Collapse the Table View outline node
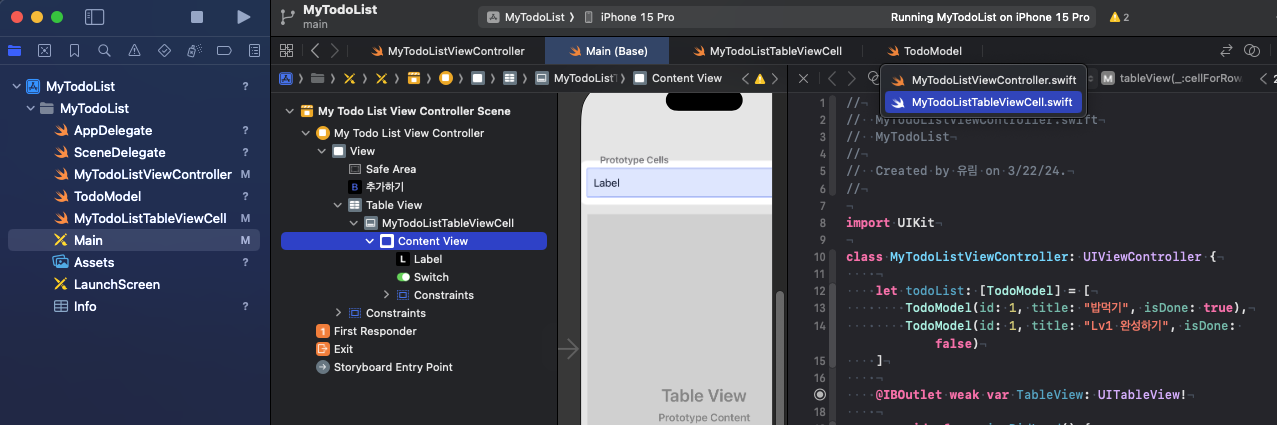1277x425 pixels. click(x=339, y=205)
